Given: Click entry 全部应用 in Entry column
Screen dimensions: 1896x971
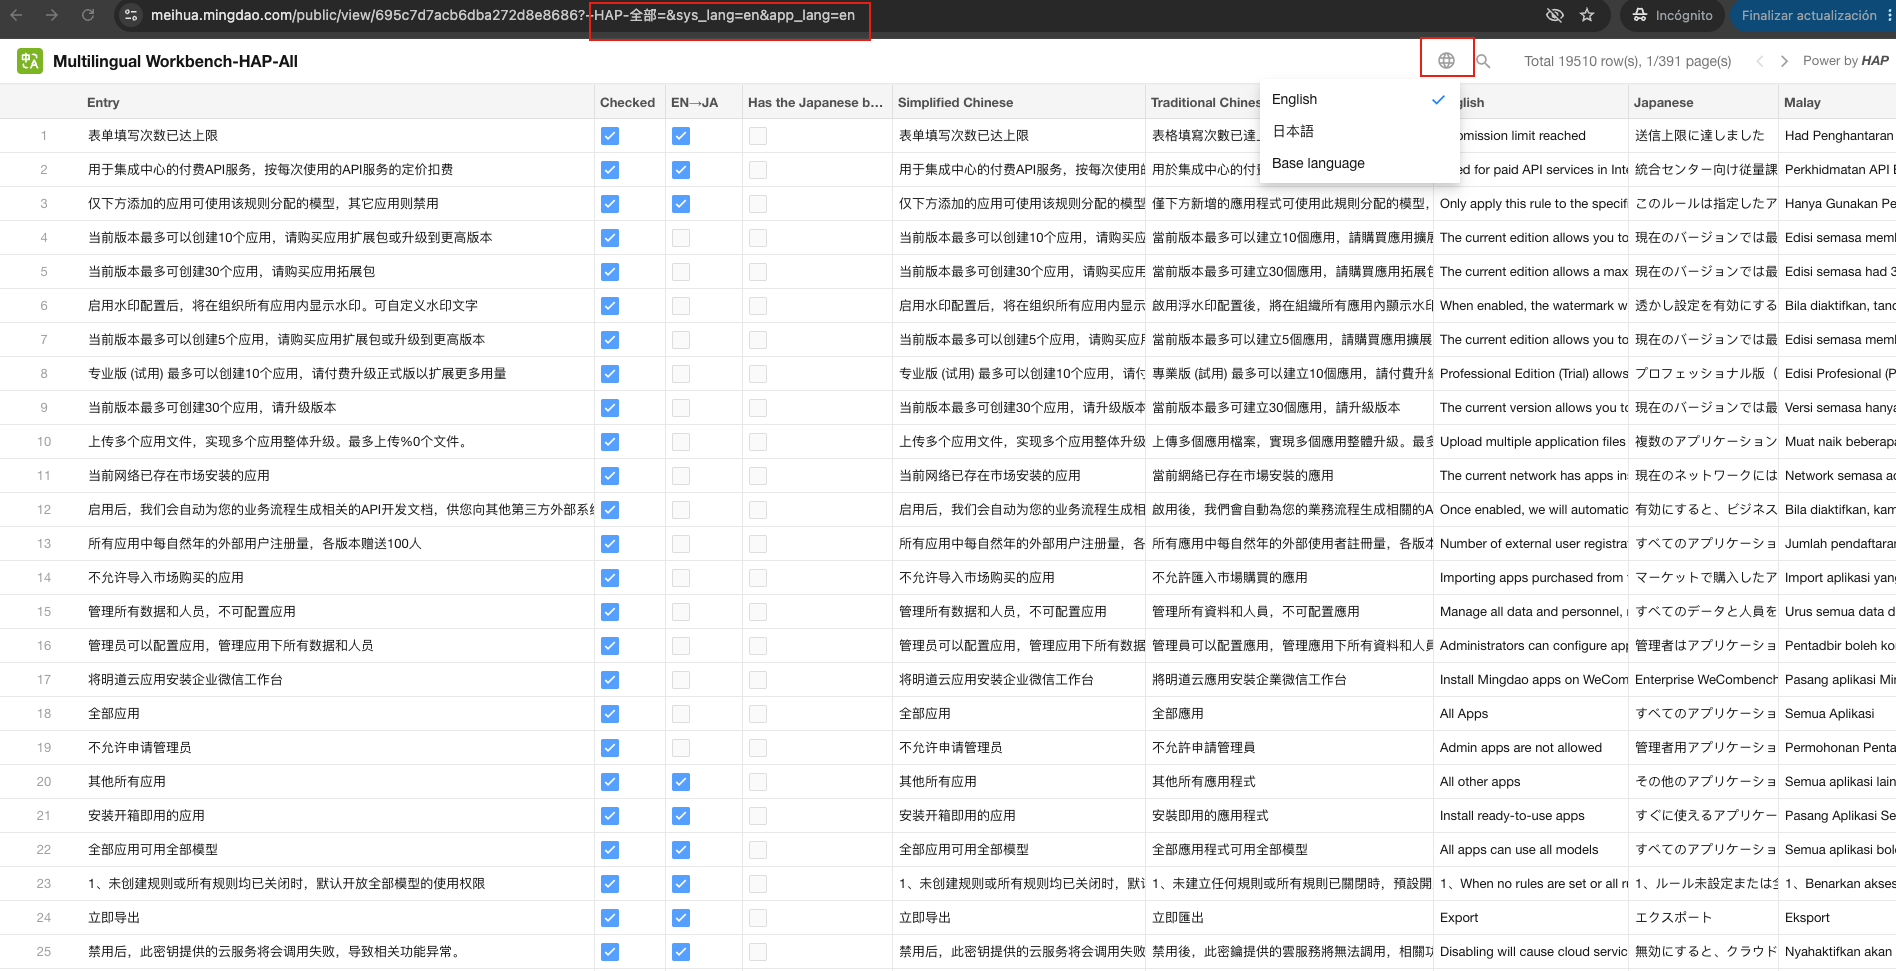Looking at the screenshot, I should (114, 714).
